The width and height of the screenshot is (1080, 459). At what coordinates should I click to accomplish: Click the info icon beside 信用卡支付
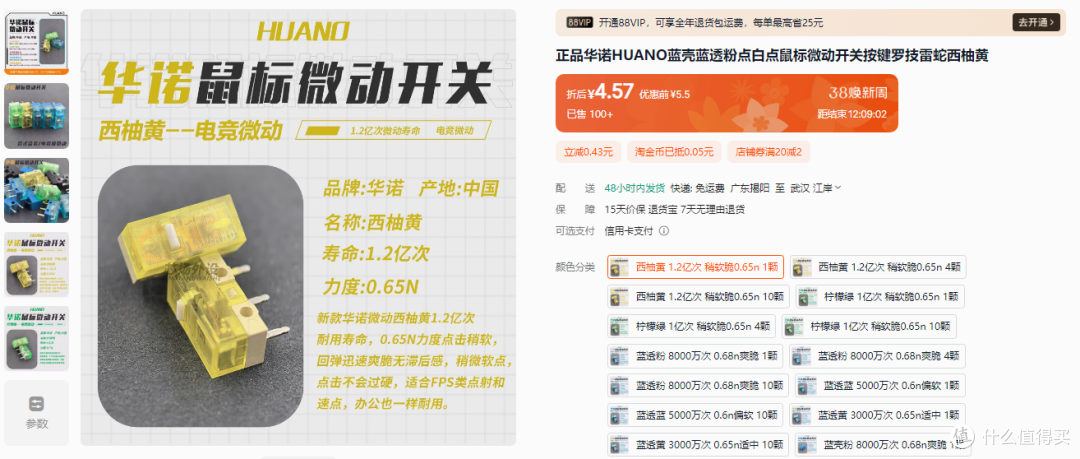point(664,232)
